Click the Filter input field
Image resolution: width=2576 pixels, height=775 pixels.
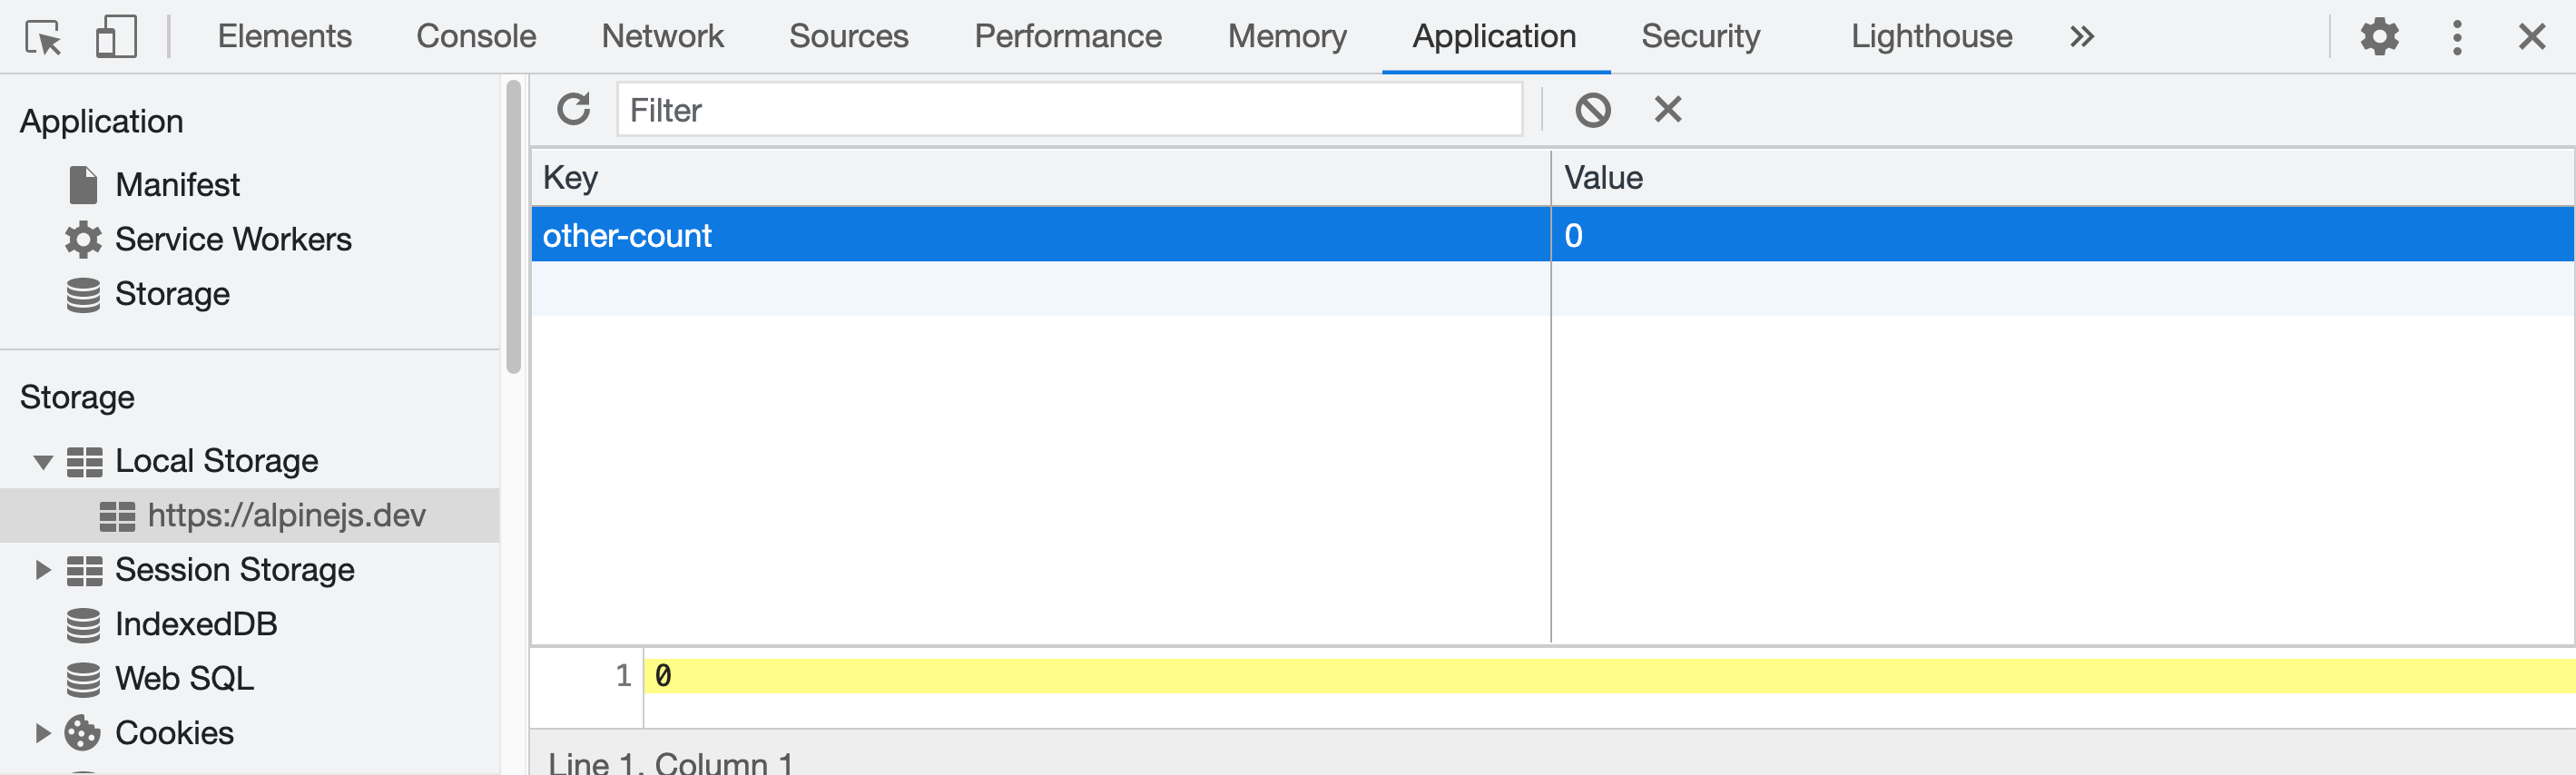(x=1068, y=109)
